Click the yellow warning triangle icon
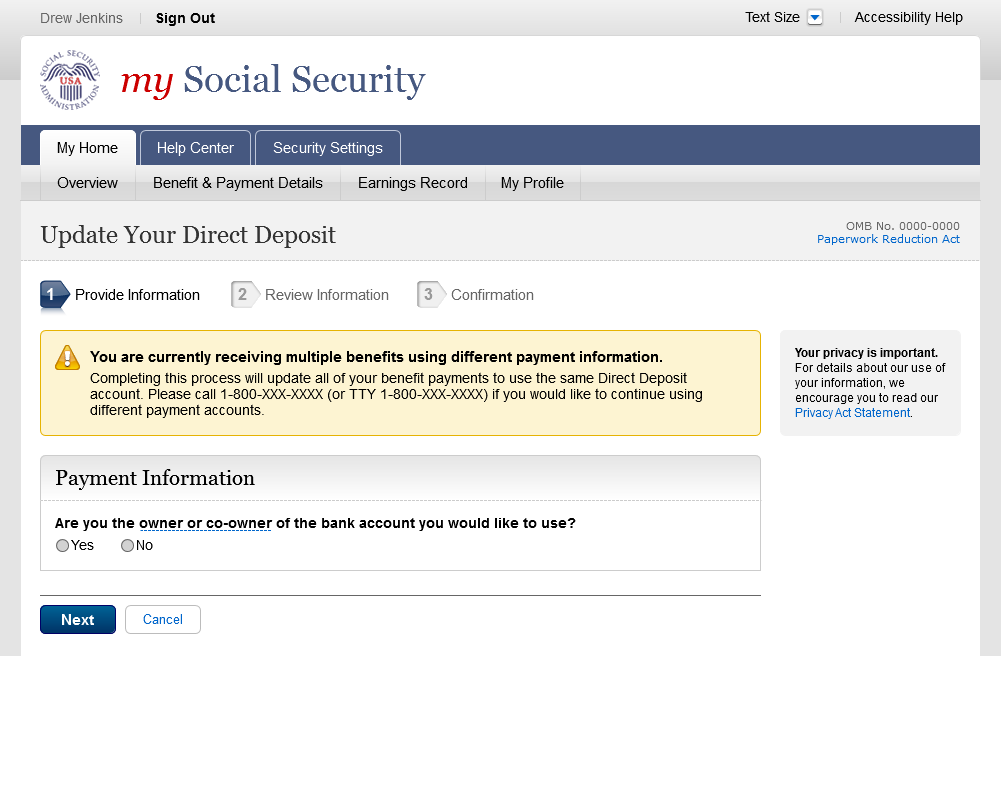The image size is (1008, 788). coord(67,358)
